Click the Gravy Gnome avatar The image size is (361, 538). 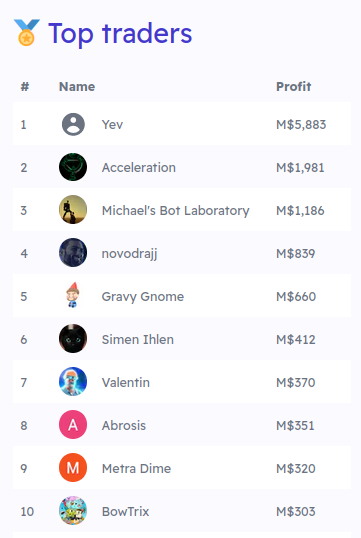(x=73, y=296)
